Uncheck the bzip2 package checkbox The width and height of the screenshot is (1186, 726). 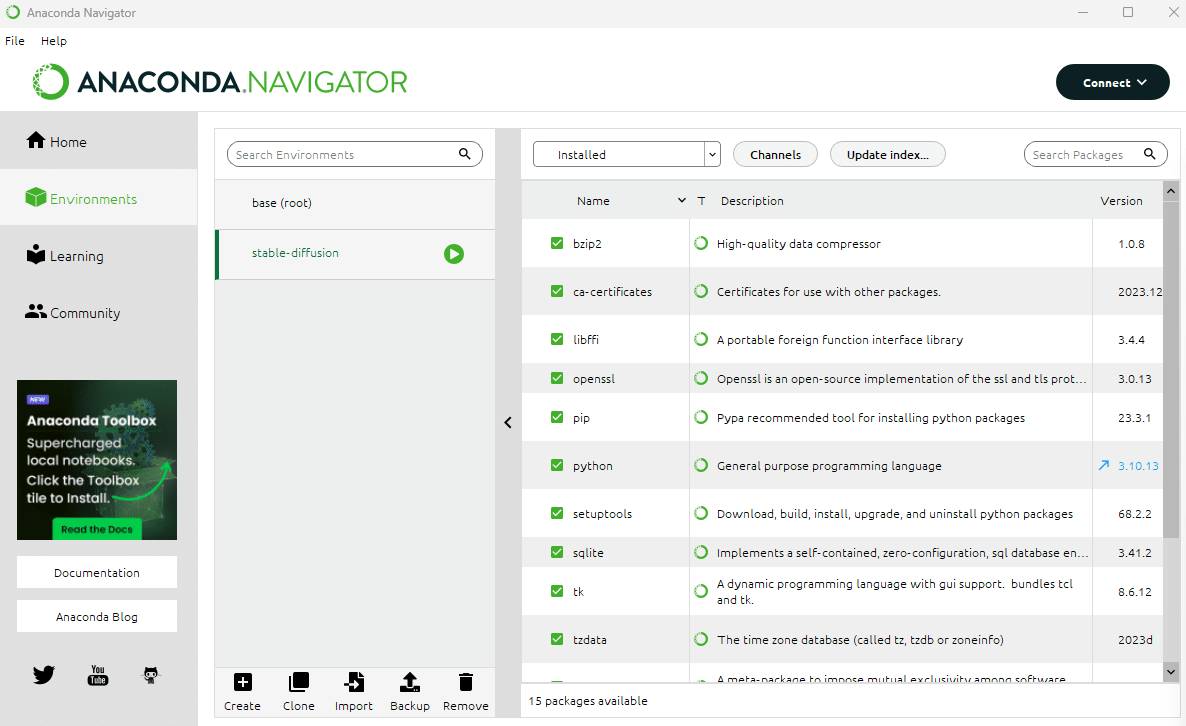pyautogui.click(x=557, y=244)
